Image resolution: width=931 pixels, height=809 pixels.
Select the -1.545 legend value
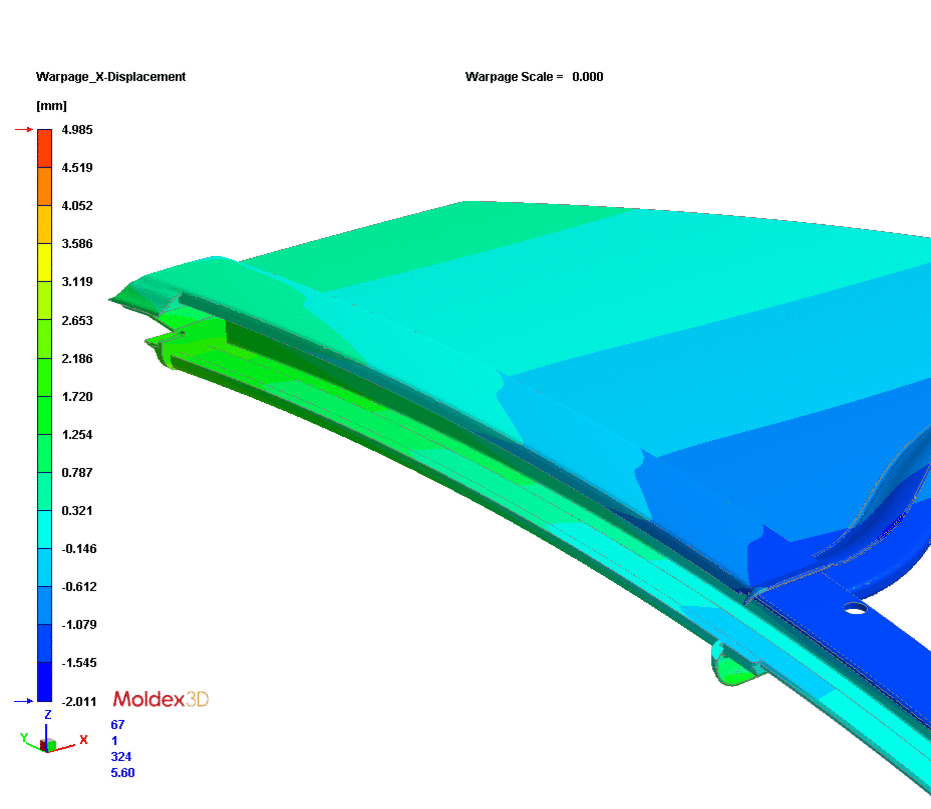(x=79, y=662)
